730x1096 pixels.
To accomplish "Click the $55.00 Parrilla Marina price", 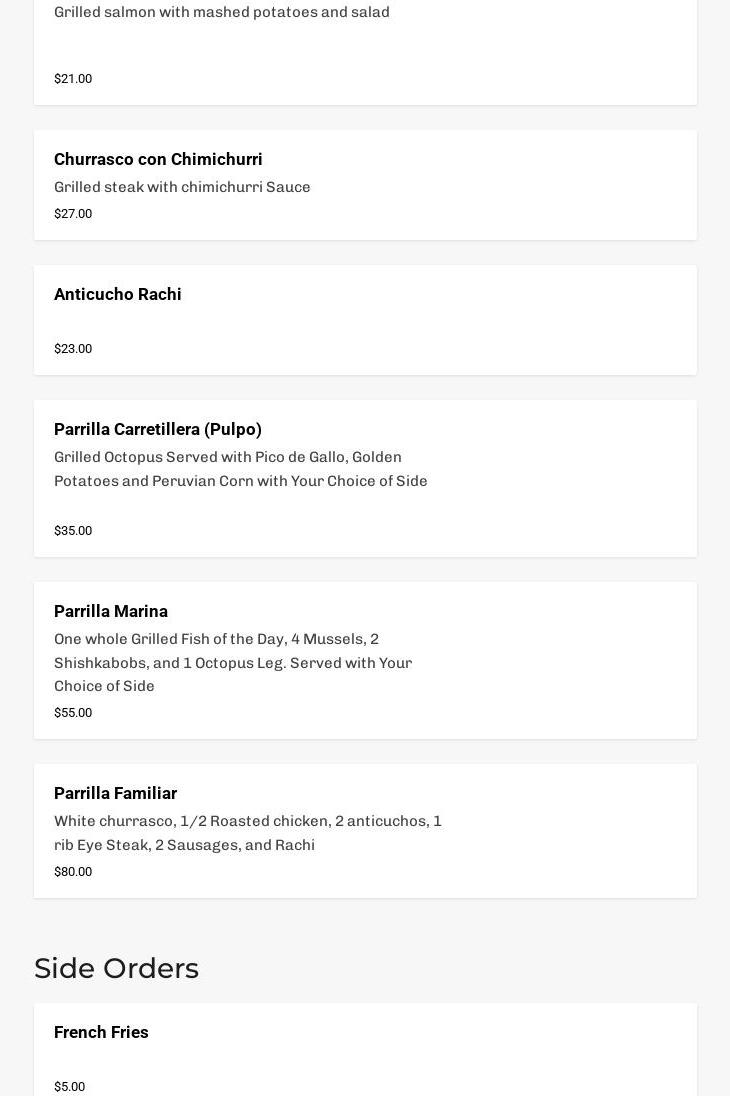I will point(73,713).
